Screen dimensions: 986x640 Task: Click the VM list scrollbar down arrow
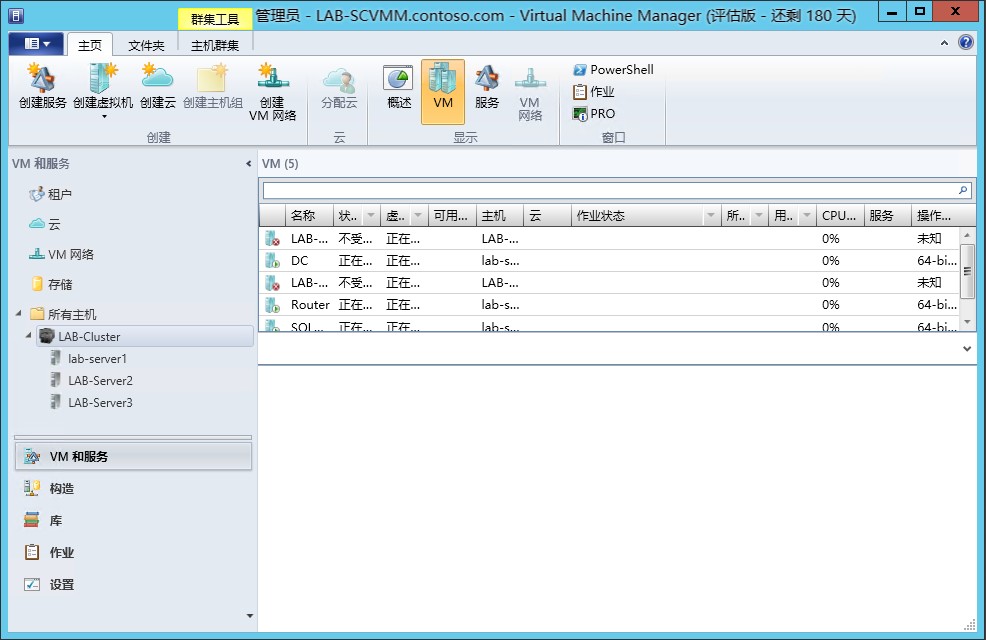point(967,323)
